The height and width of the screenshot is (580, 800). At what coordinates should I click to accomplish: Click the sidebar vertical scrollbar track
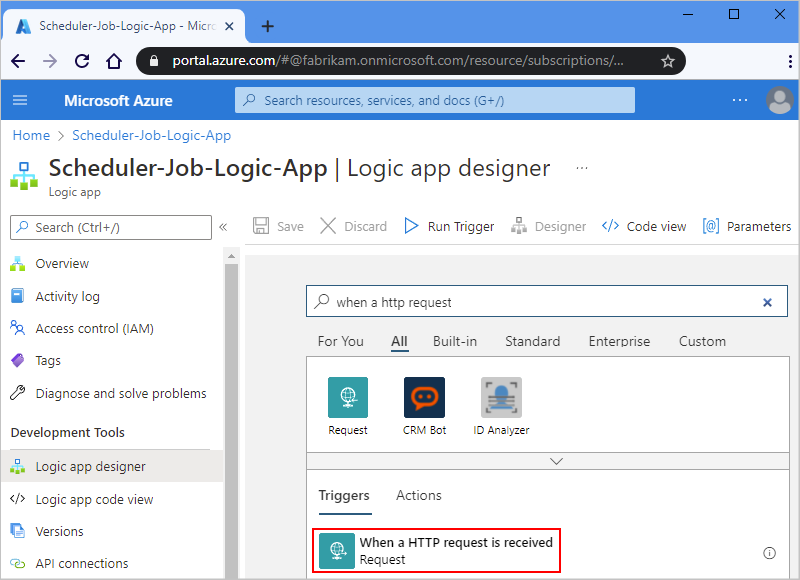231,421
